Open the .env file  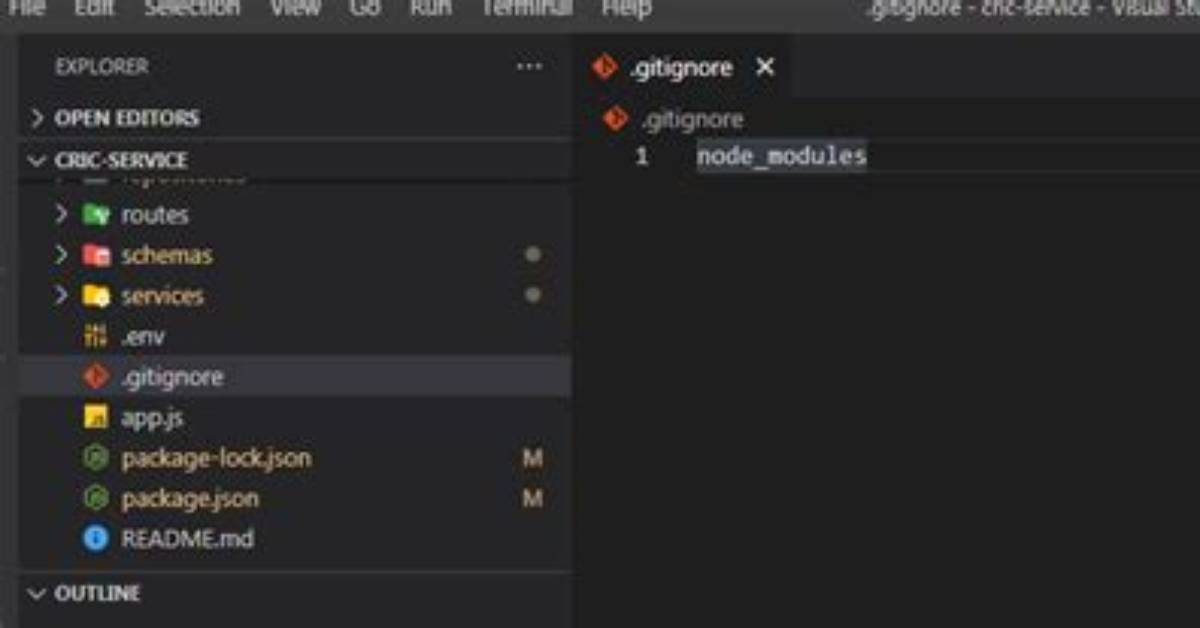tap(295, 337)
